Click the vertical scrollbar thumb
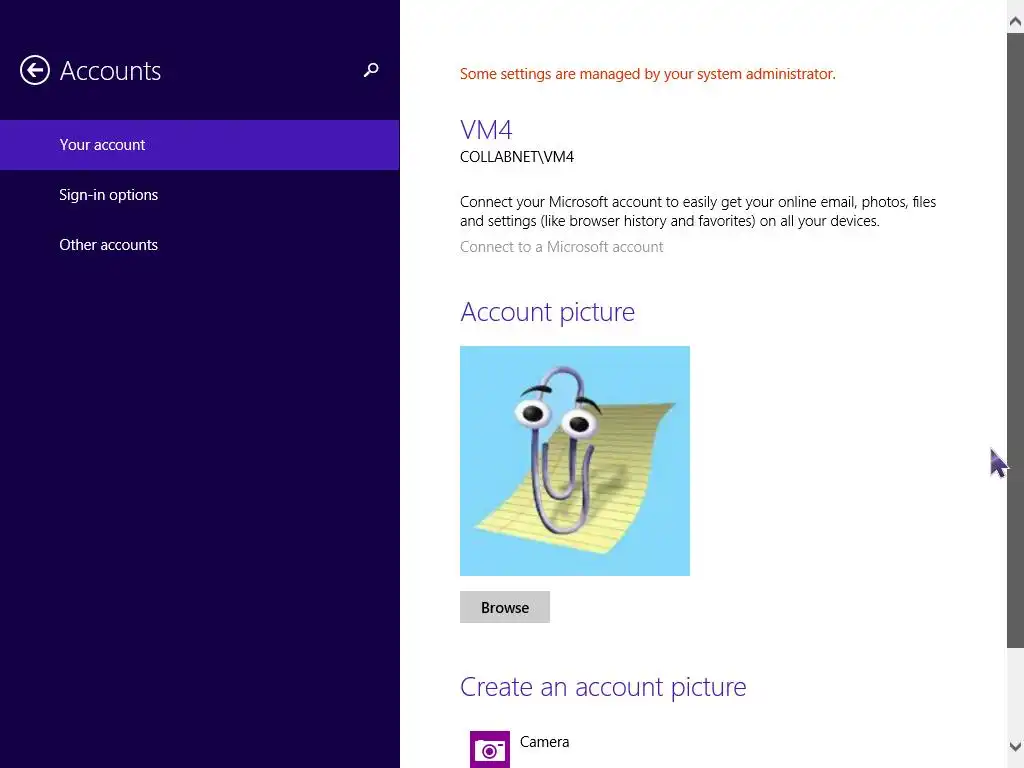Viewport: 1024px width, 768px height. coord(1015,340)
